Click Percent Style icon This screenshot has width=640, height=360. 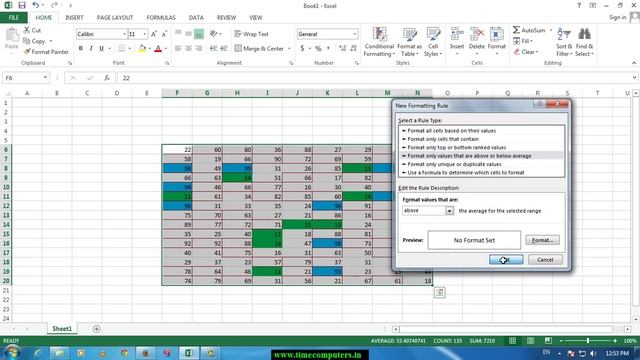pyautogui.click(x=318, y=49)
